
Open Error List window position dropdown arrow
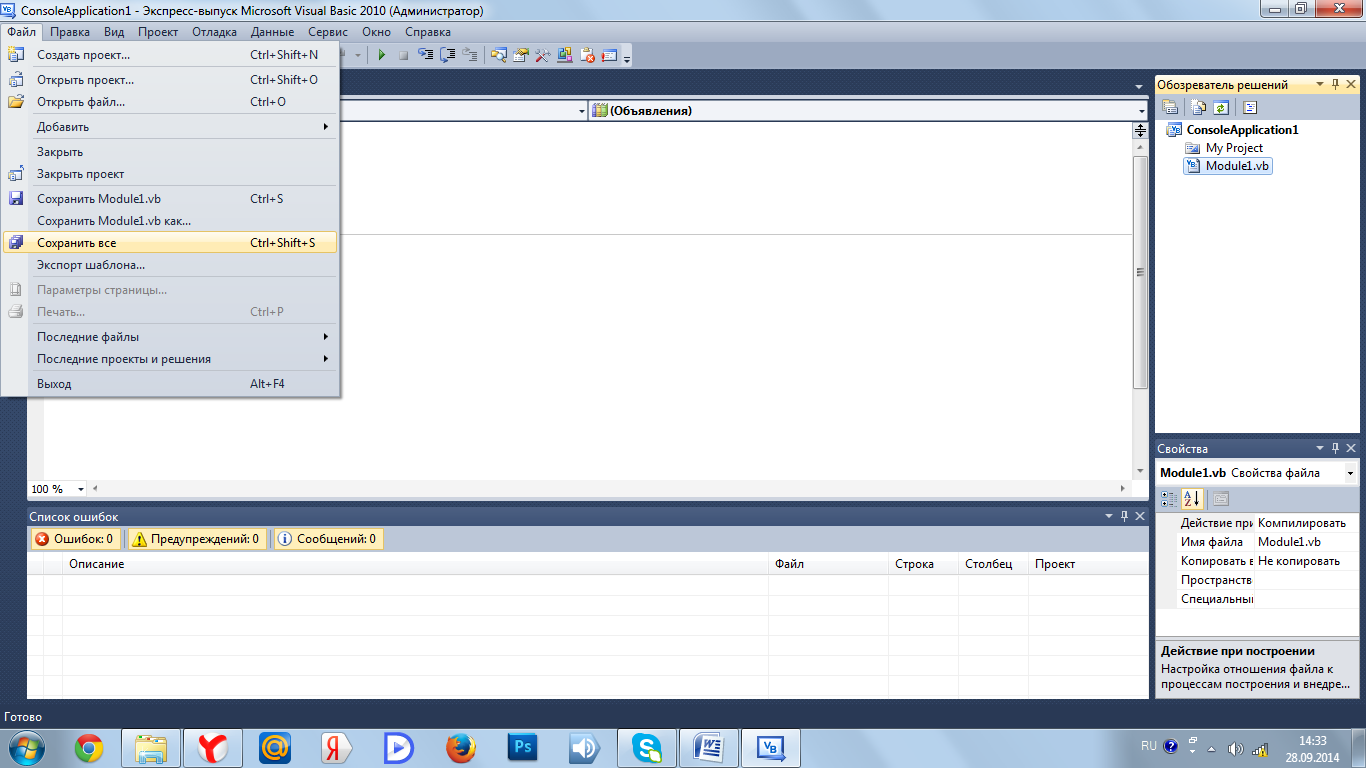tap(1108, 516)
